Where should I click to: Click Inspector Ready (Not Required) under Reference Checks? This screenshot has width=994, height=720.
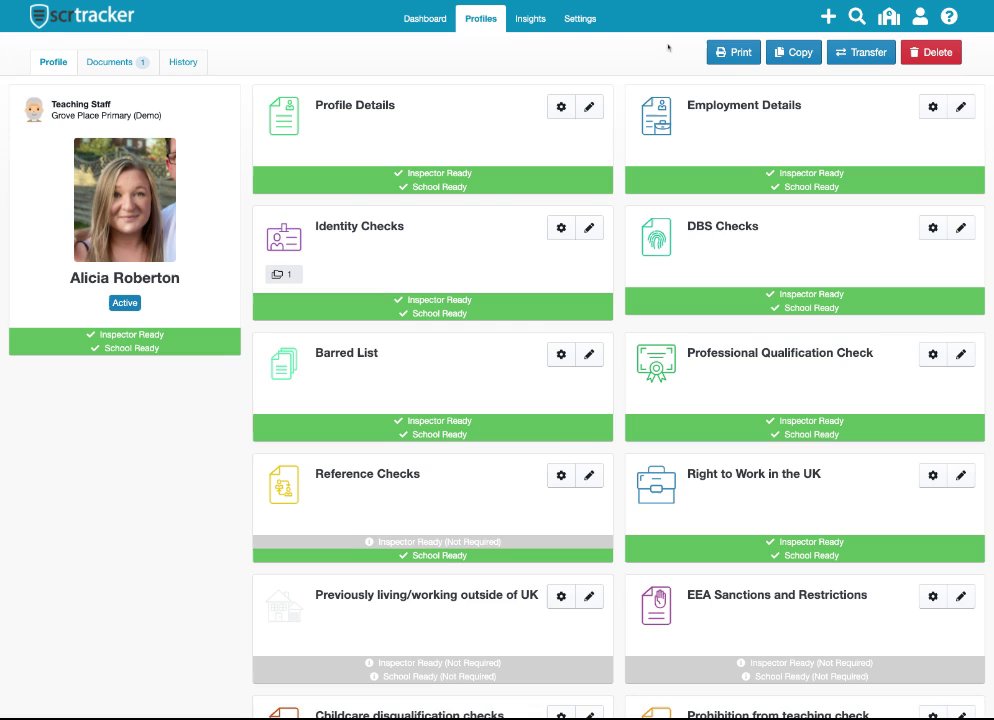pos(433,542)
